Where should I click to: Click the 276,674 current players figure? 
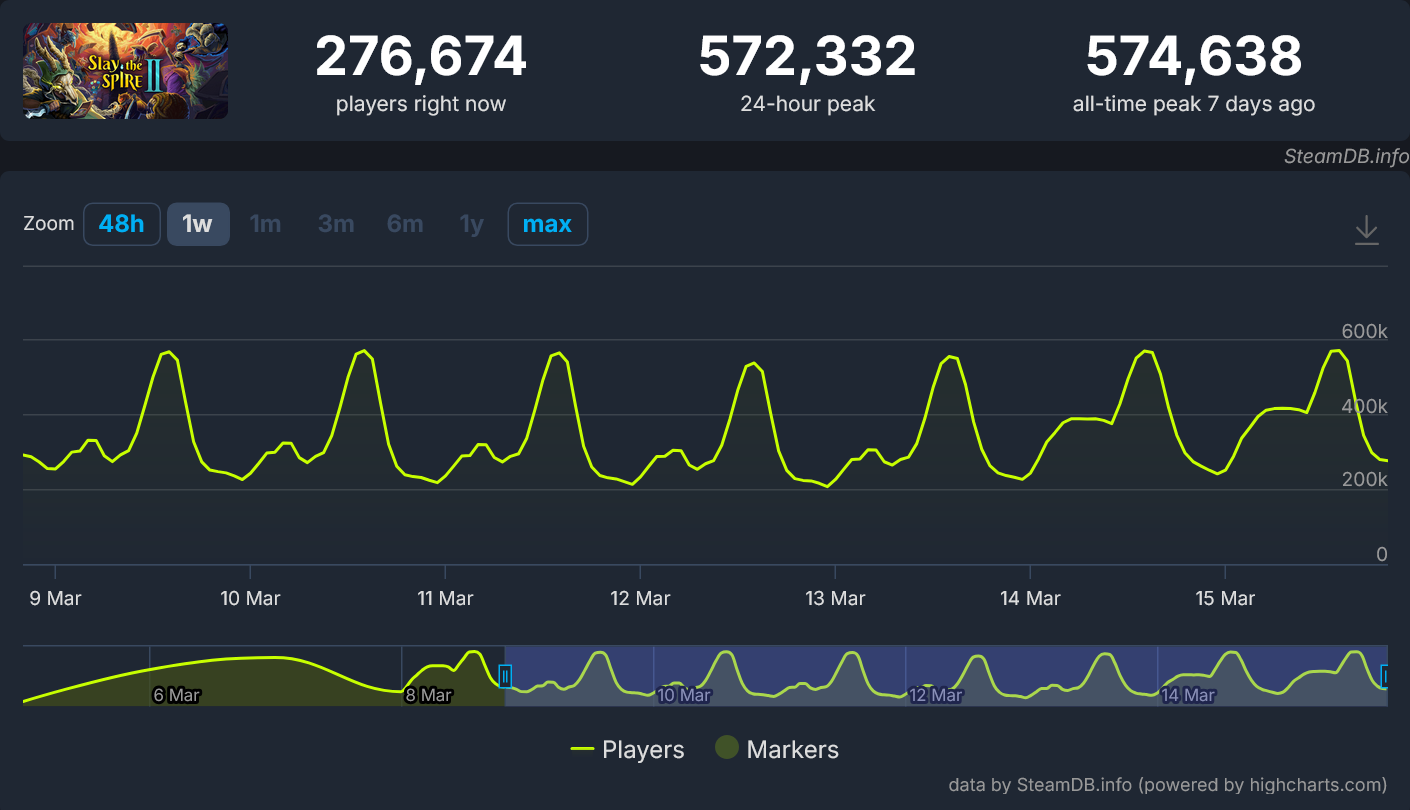421,57
